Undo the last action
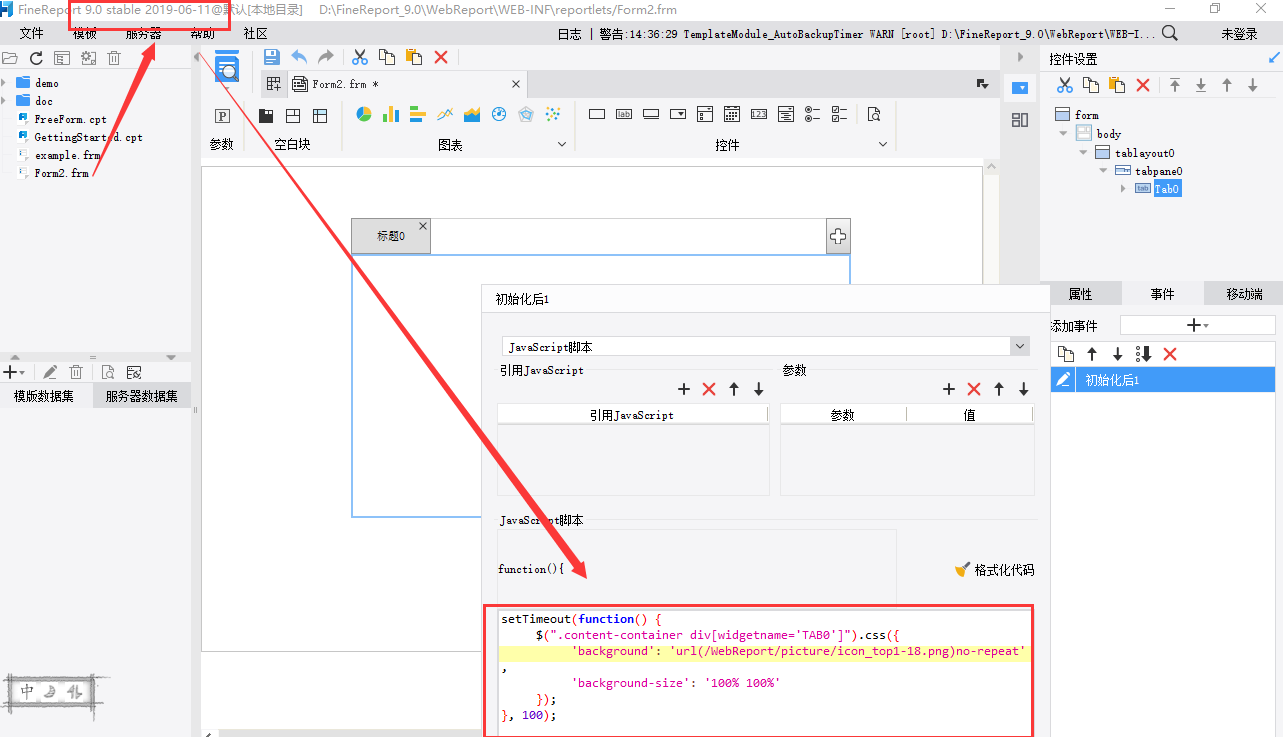1283x737 pixels. coord(298,57)
